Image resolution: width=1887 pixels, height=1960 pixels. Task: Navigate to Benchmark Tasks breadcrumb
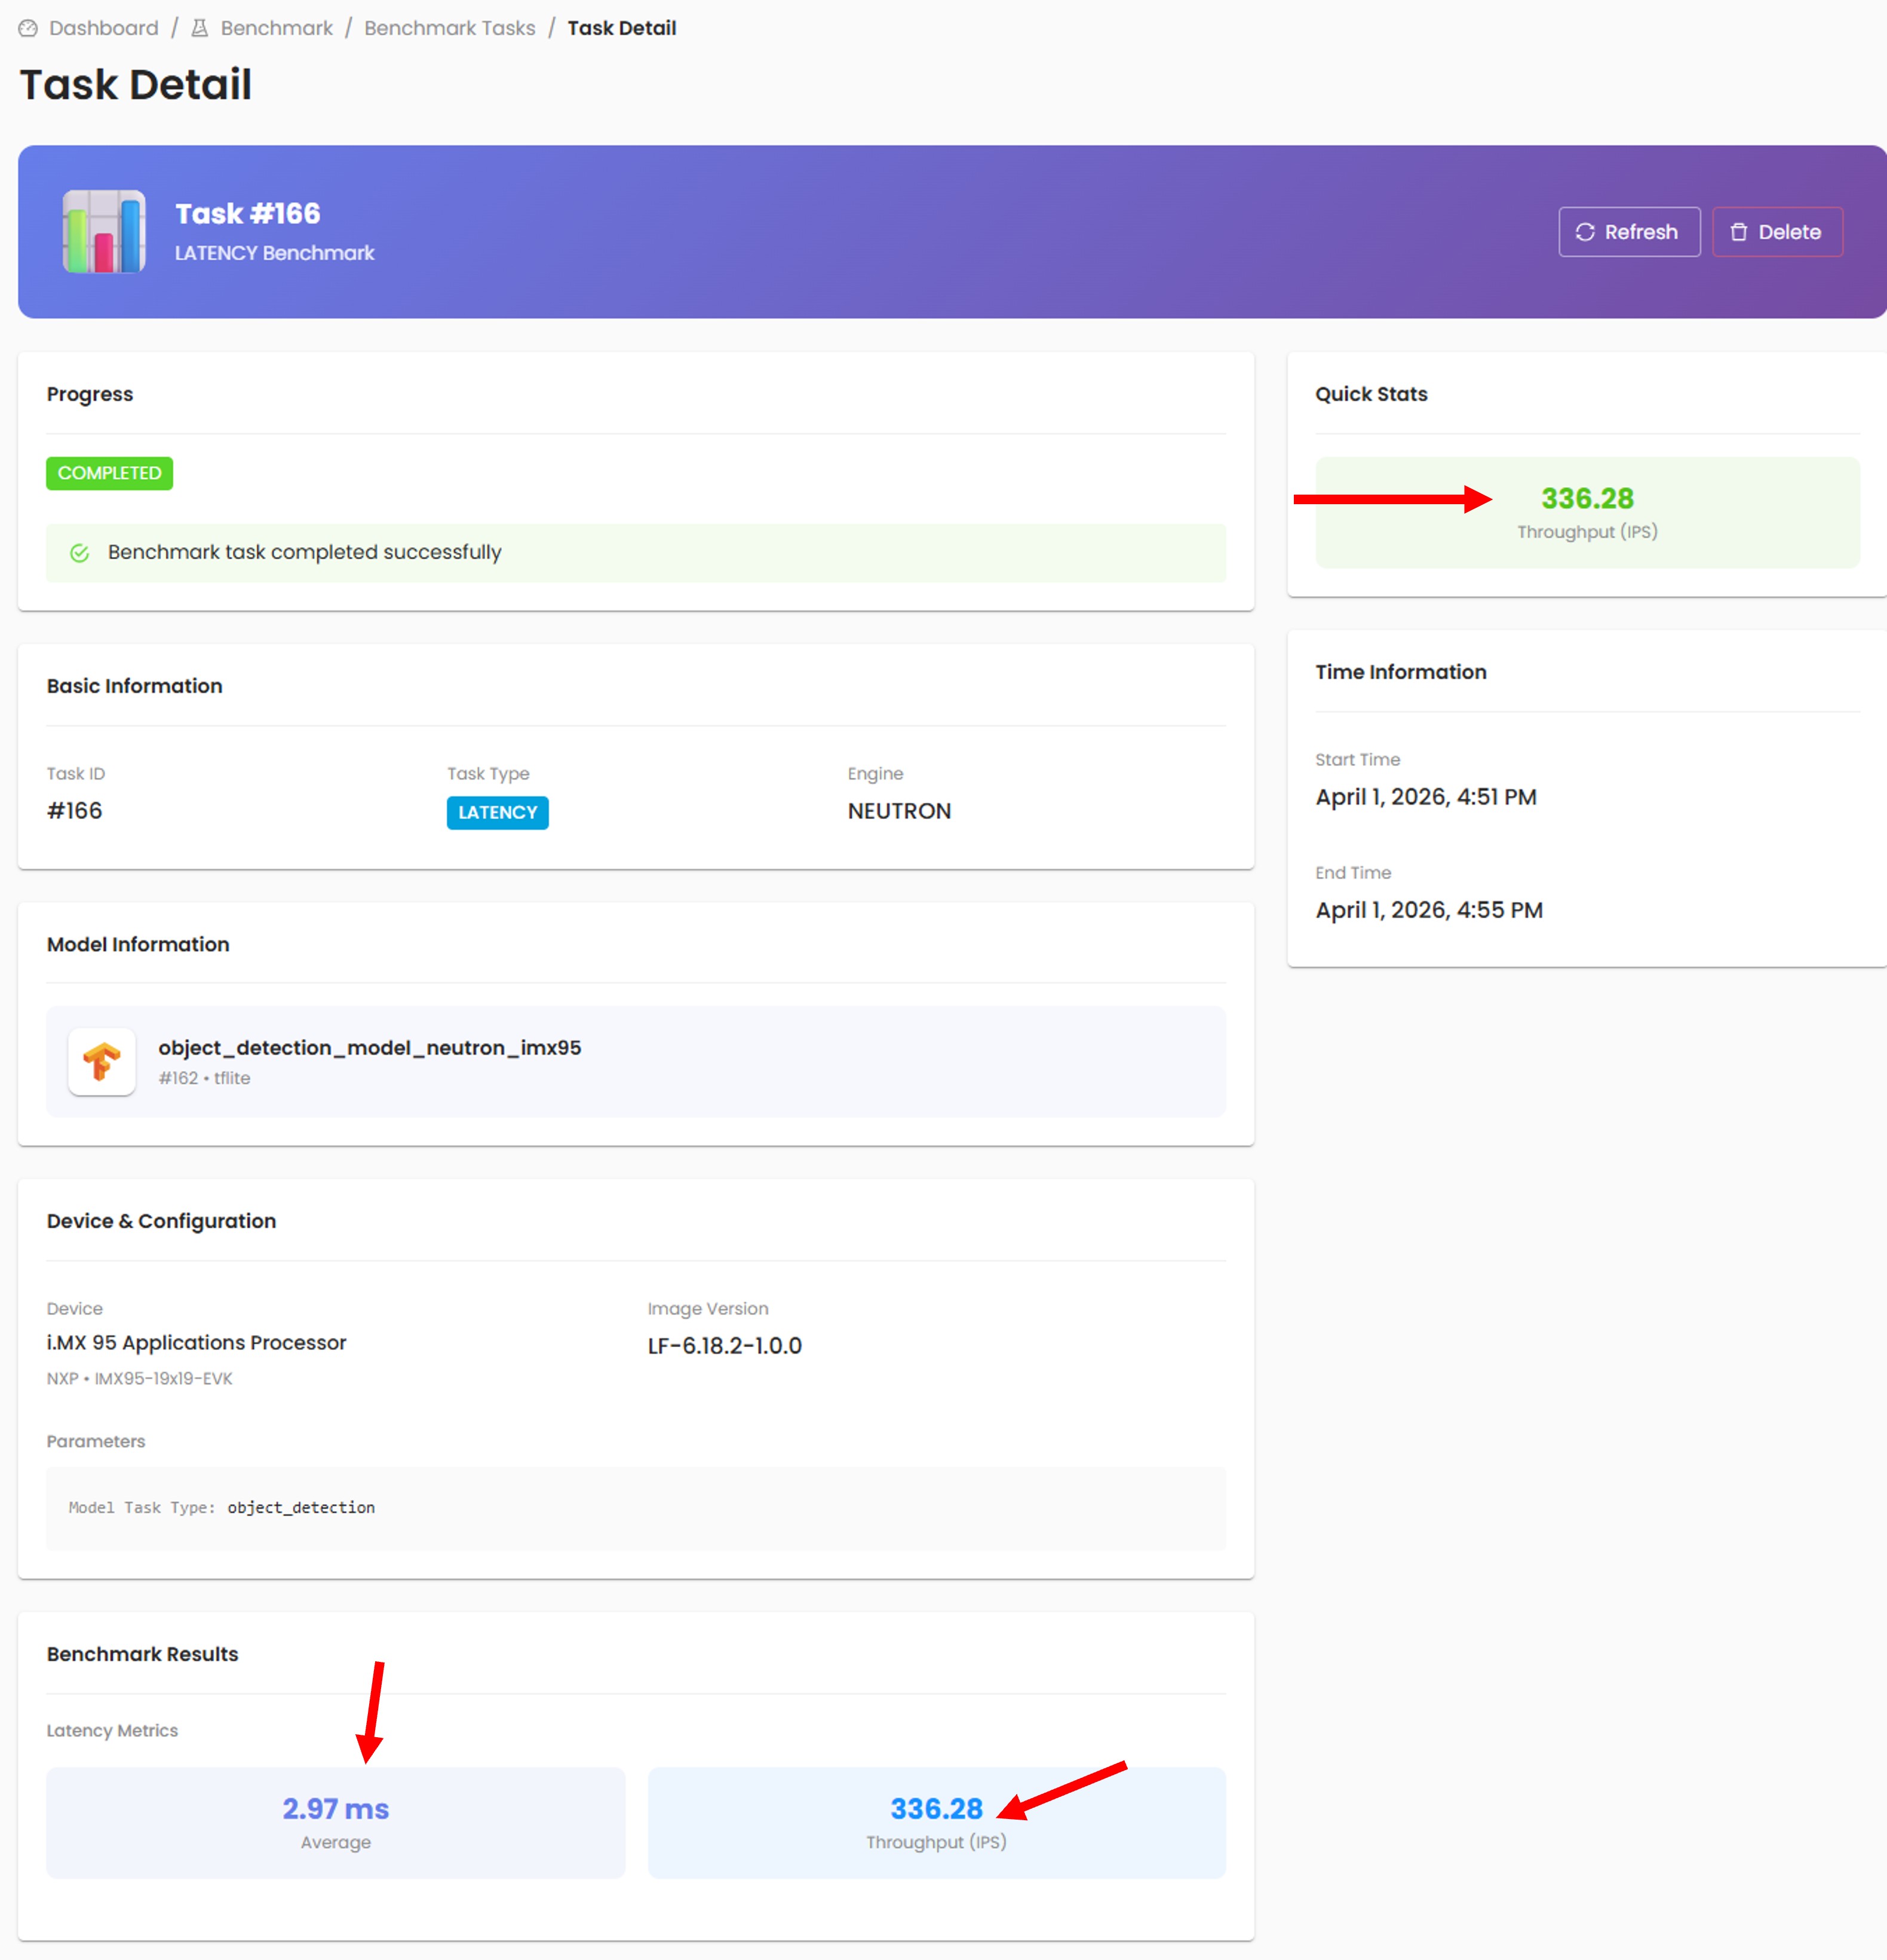[x=450, y=28]
